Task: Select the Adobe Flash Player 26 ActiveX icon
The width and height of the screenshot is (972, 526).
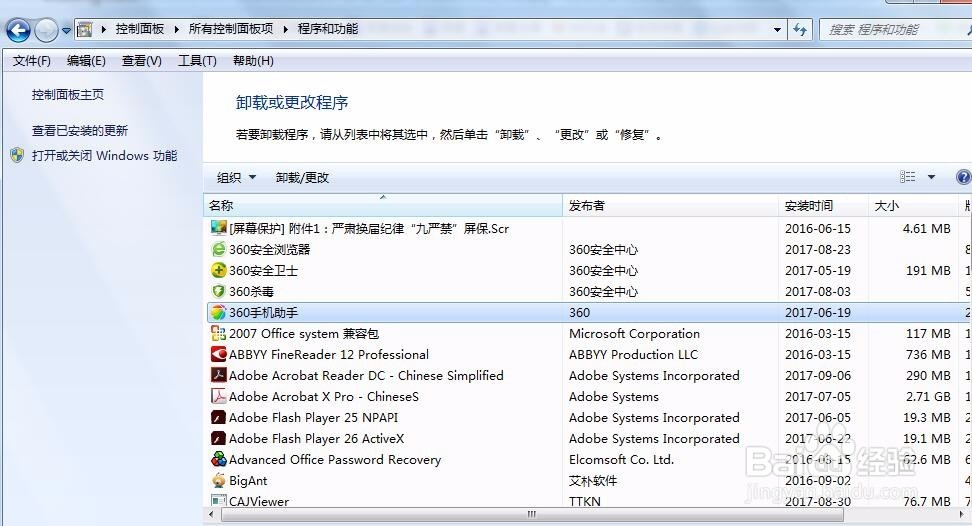Action: (218, 438)
